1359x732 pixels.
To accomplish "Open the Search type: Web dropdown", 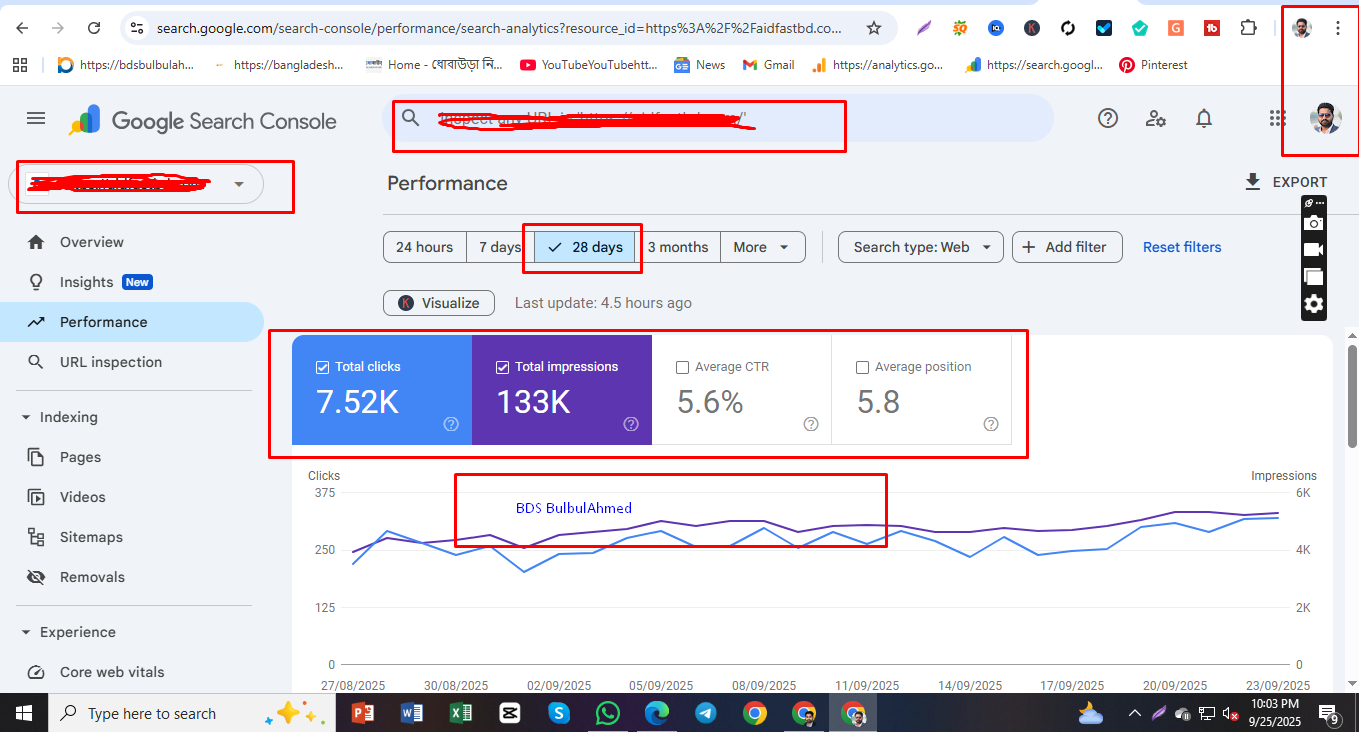I will [920, 247].
